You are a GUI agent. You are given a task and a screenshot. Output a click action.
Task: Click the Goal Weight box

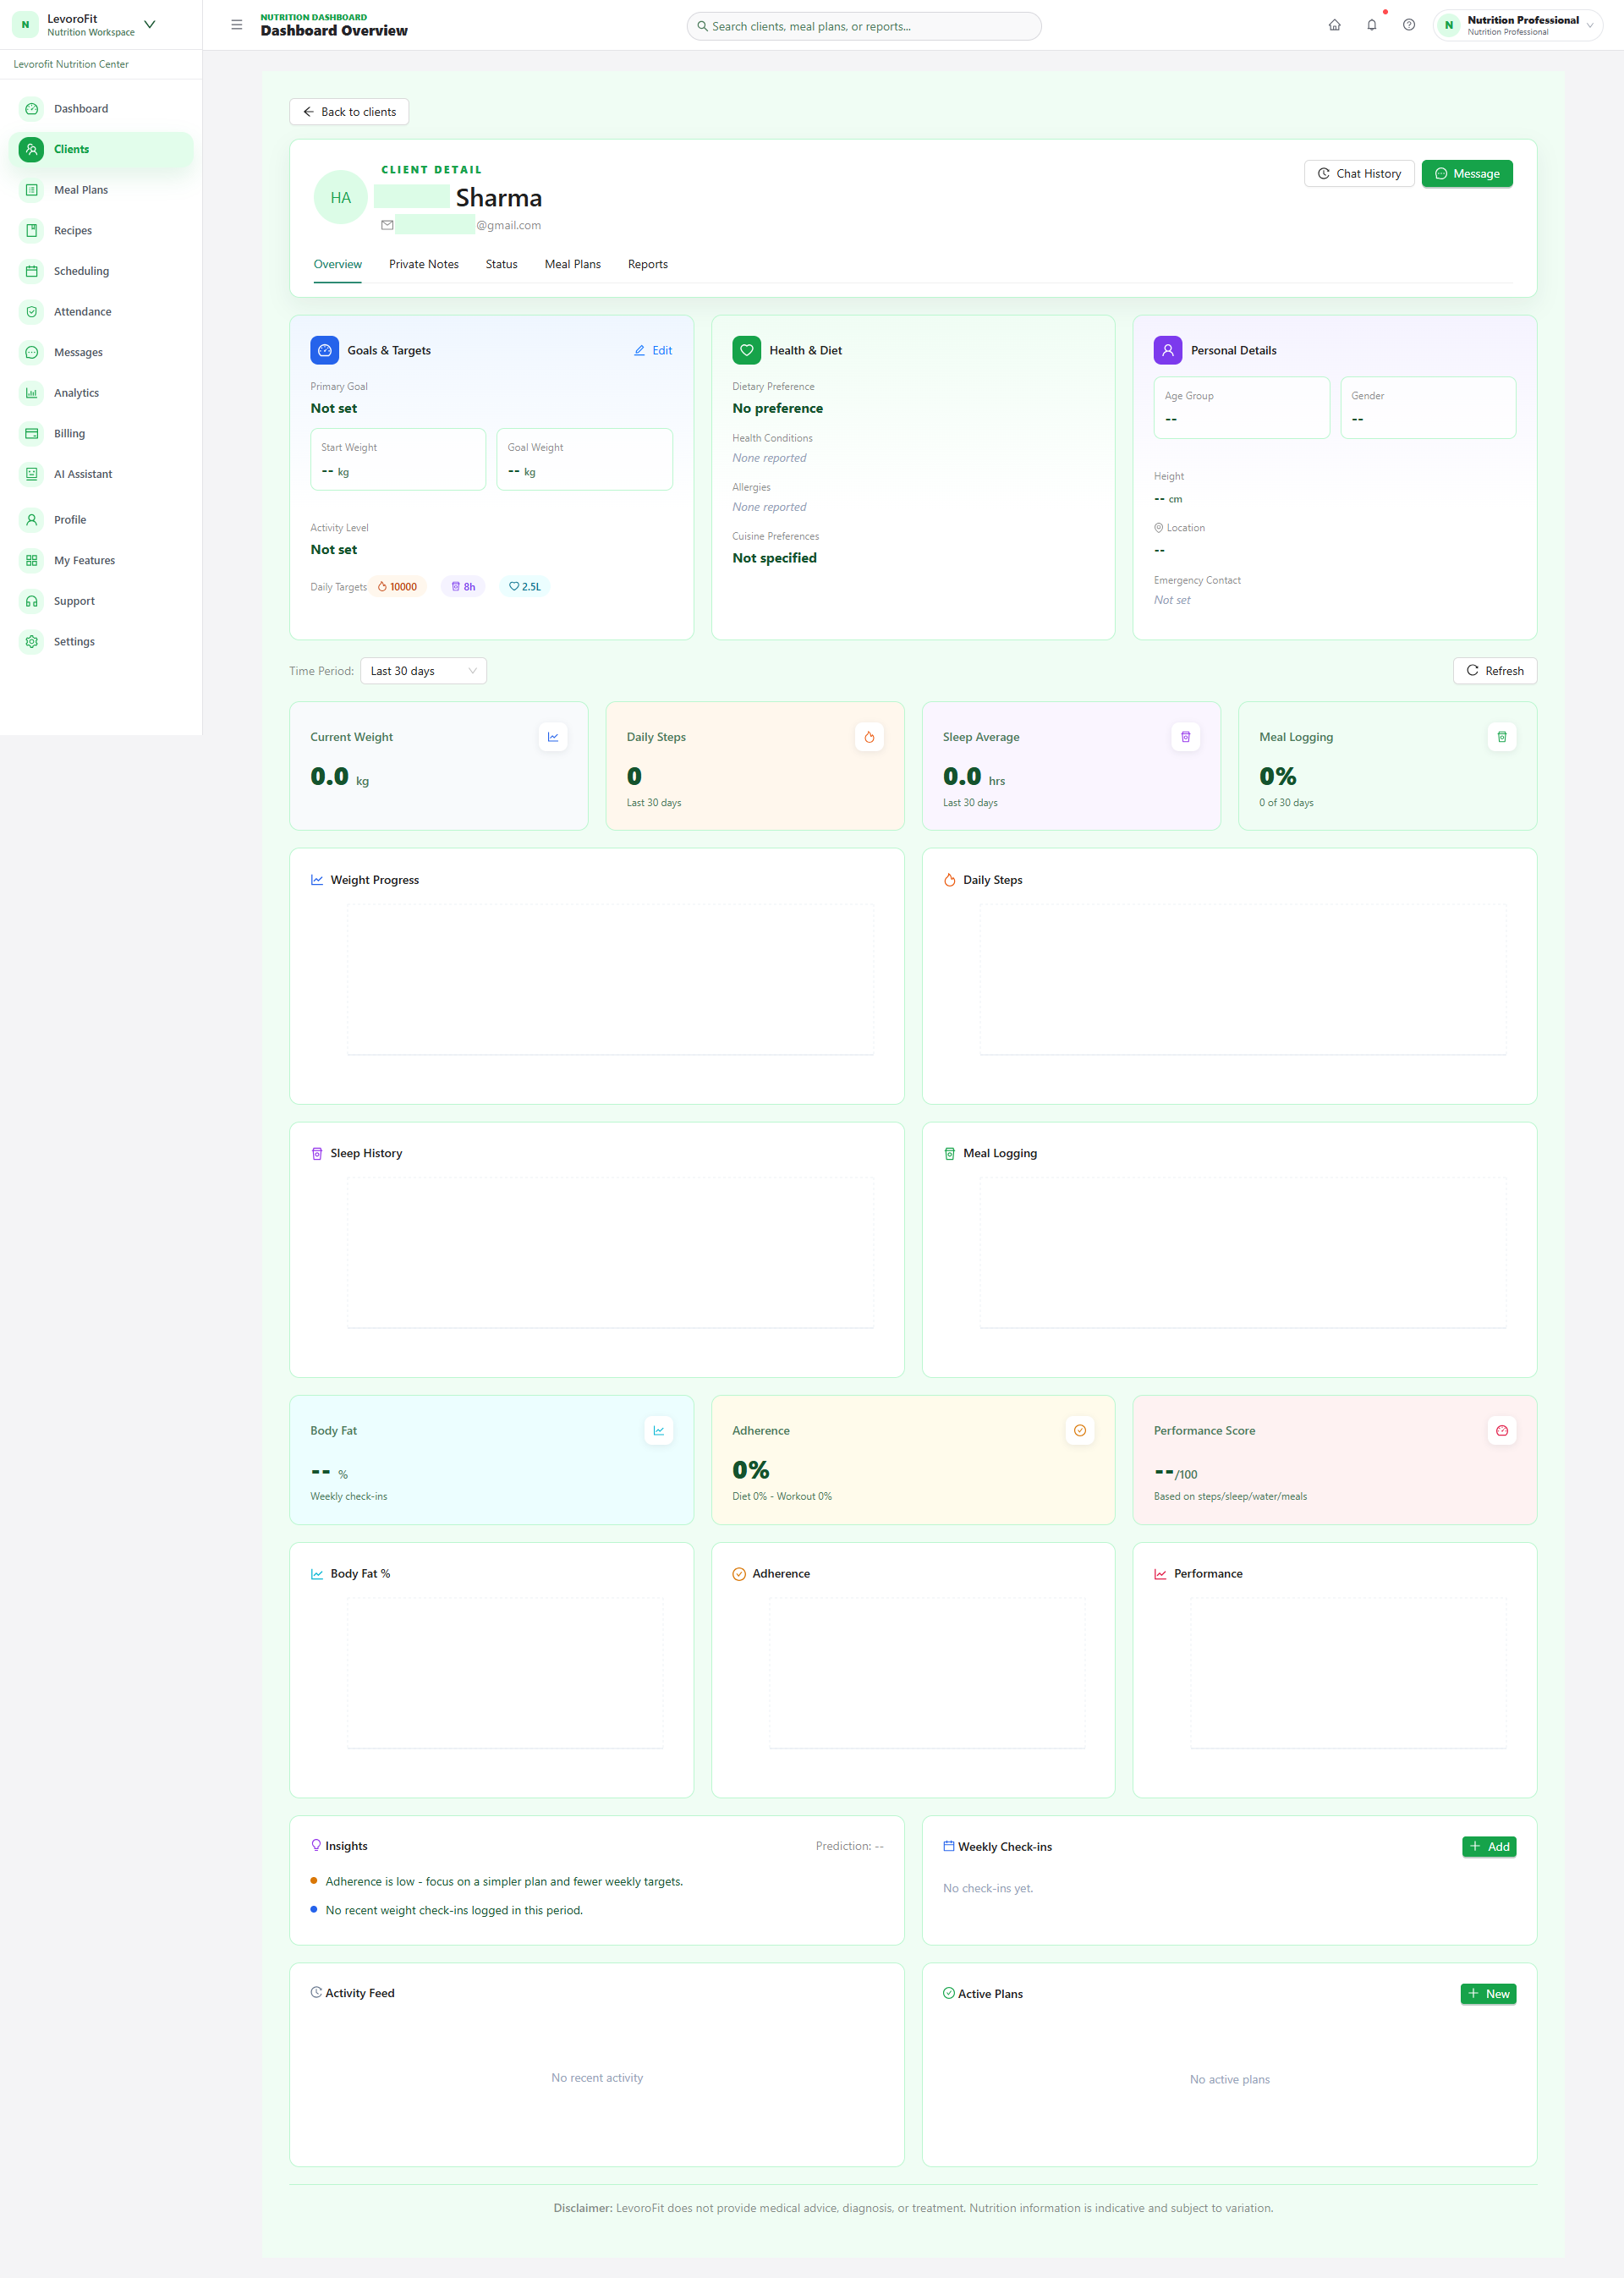pyautogui.click(x=585, y=460)
